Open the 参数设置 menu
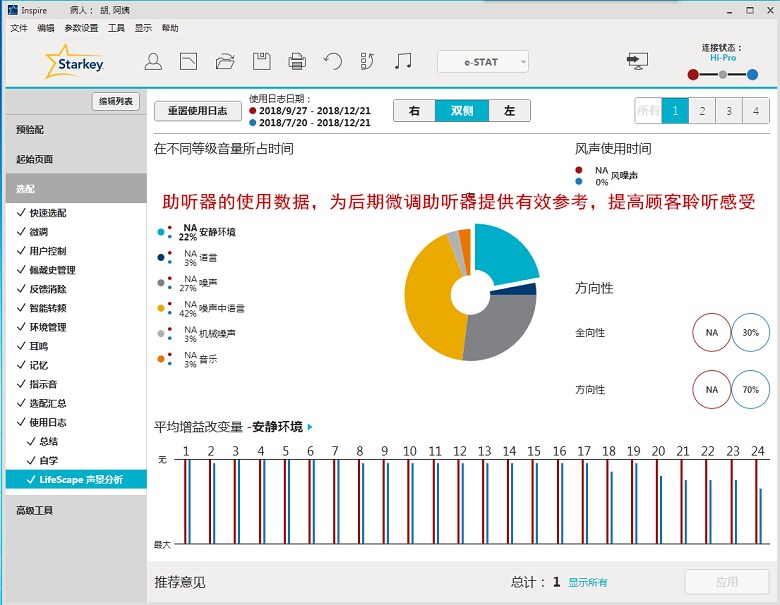 (81, 28)
